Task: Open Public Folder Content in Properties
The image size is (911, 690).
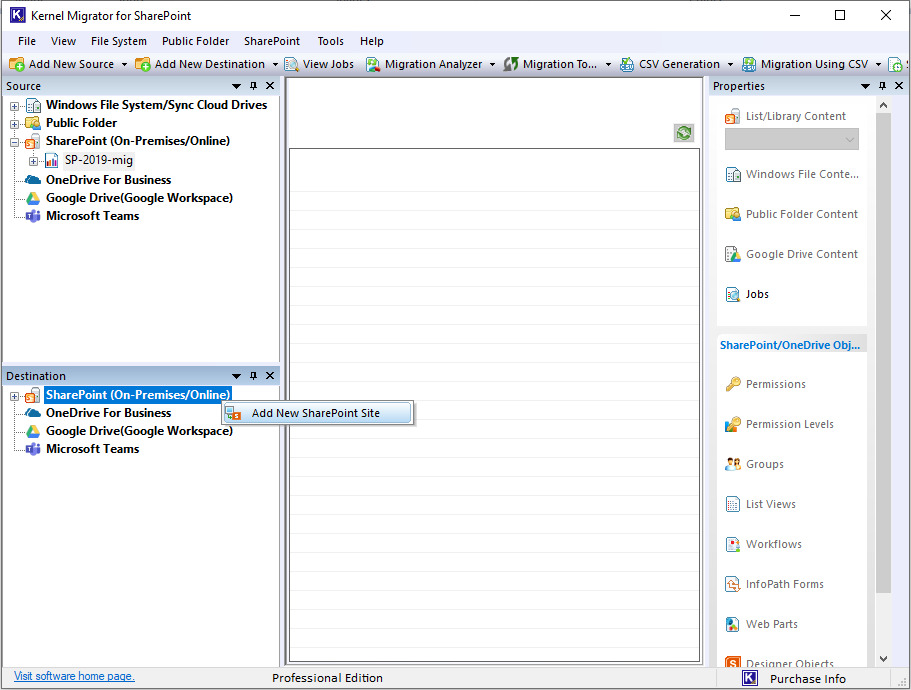Action: click(791, 214)
